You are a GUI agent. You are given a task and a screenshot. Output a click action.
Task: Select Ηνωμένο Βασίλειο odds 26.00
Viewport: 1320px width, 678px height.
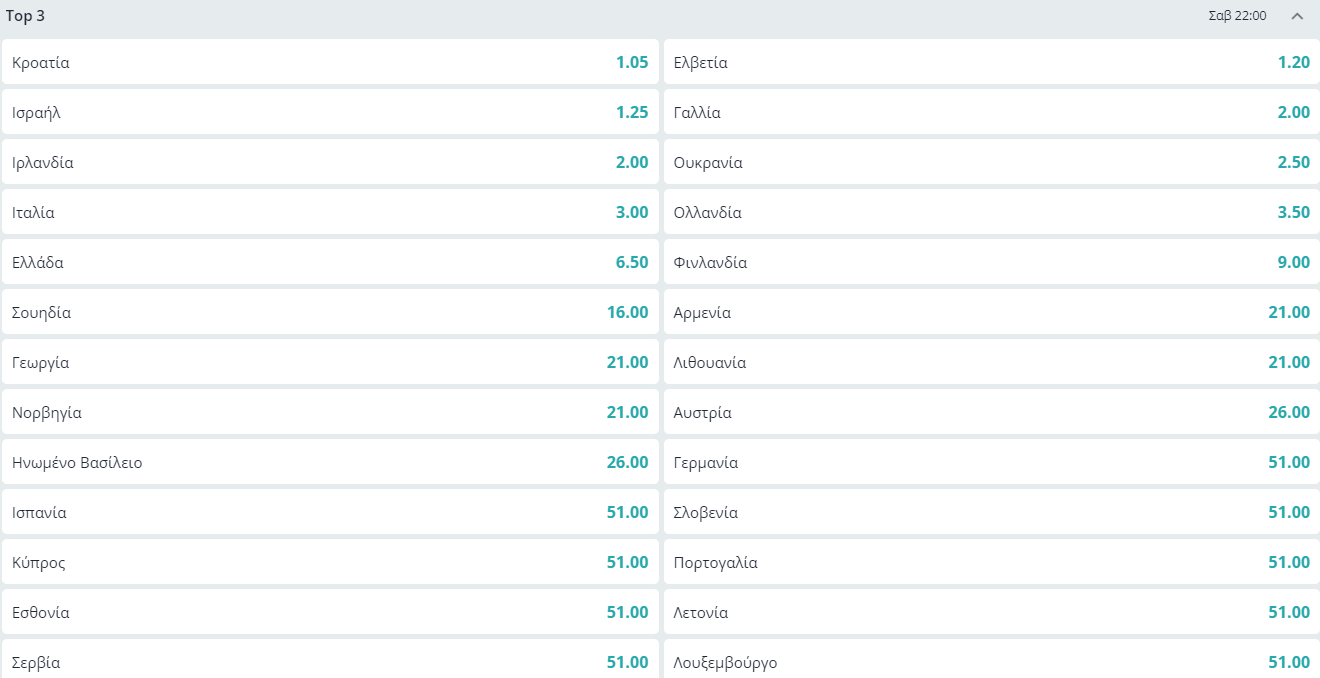[330, 462]
